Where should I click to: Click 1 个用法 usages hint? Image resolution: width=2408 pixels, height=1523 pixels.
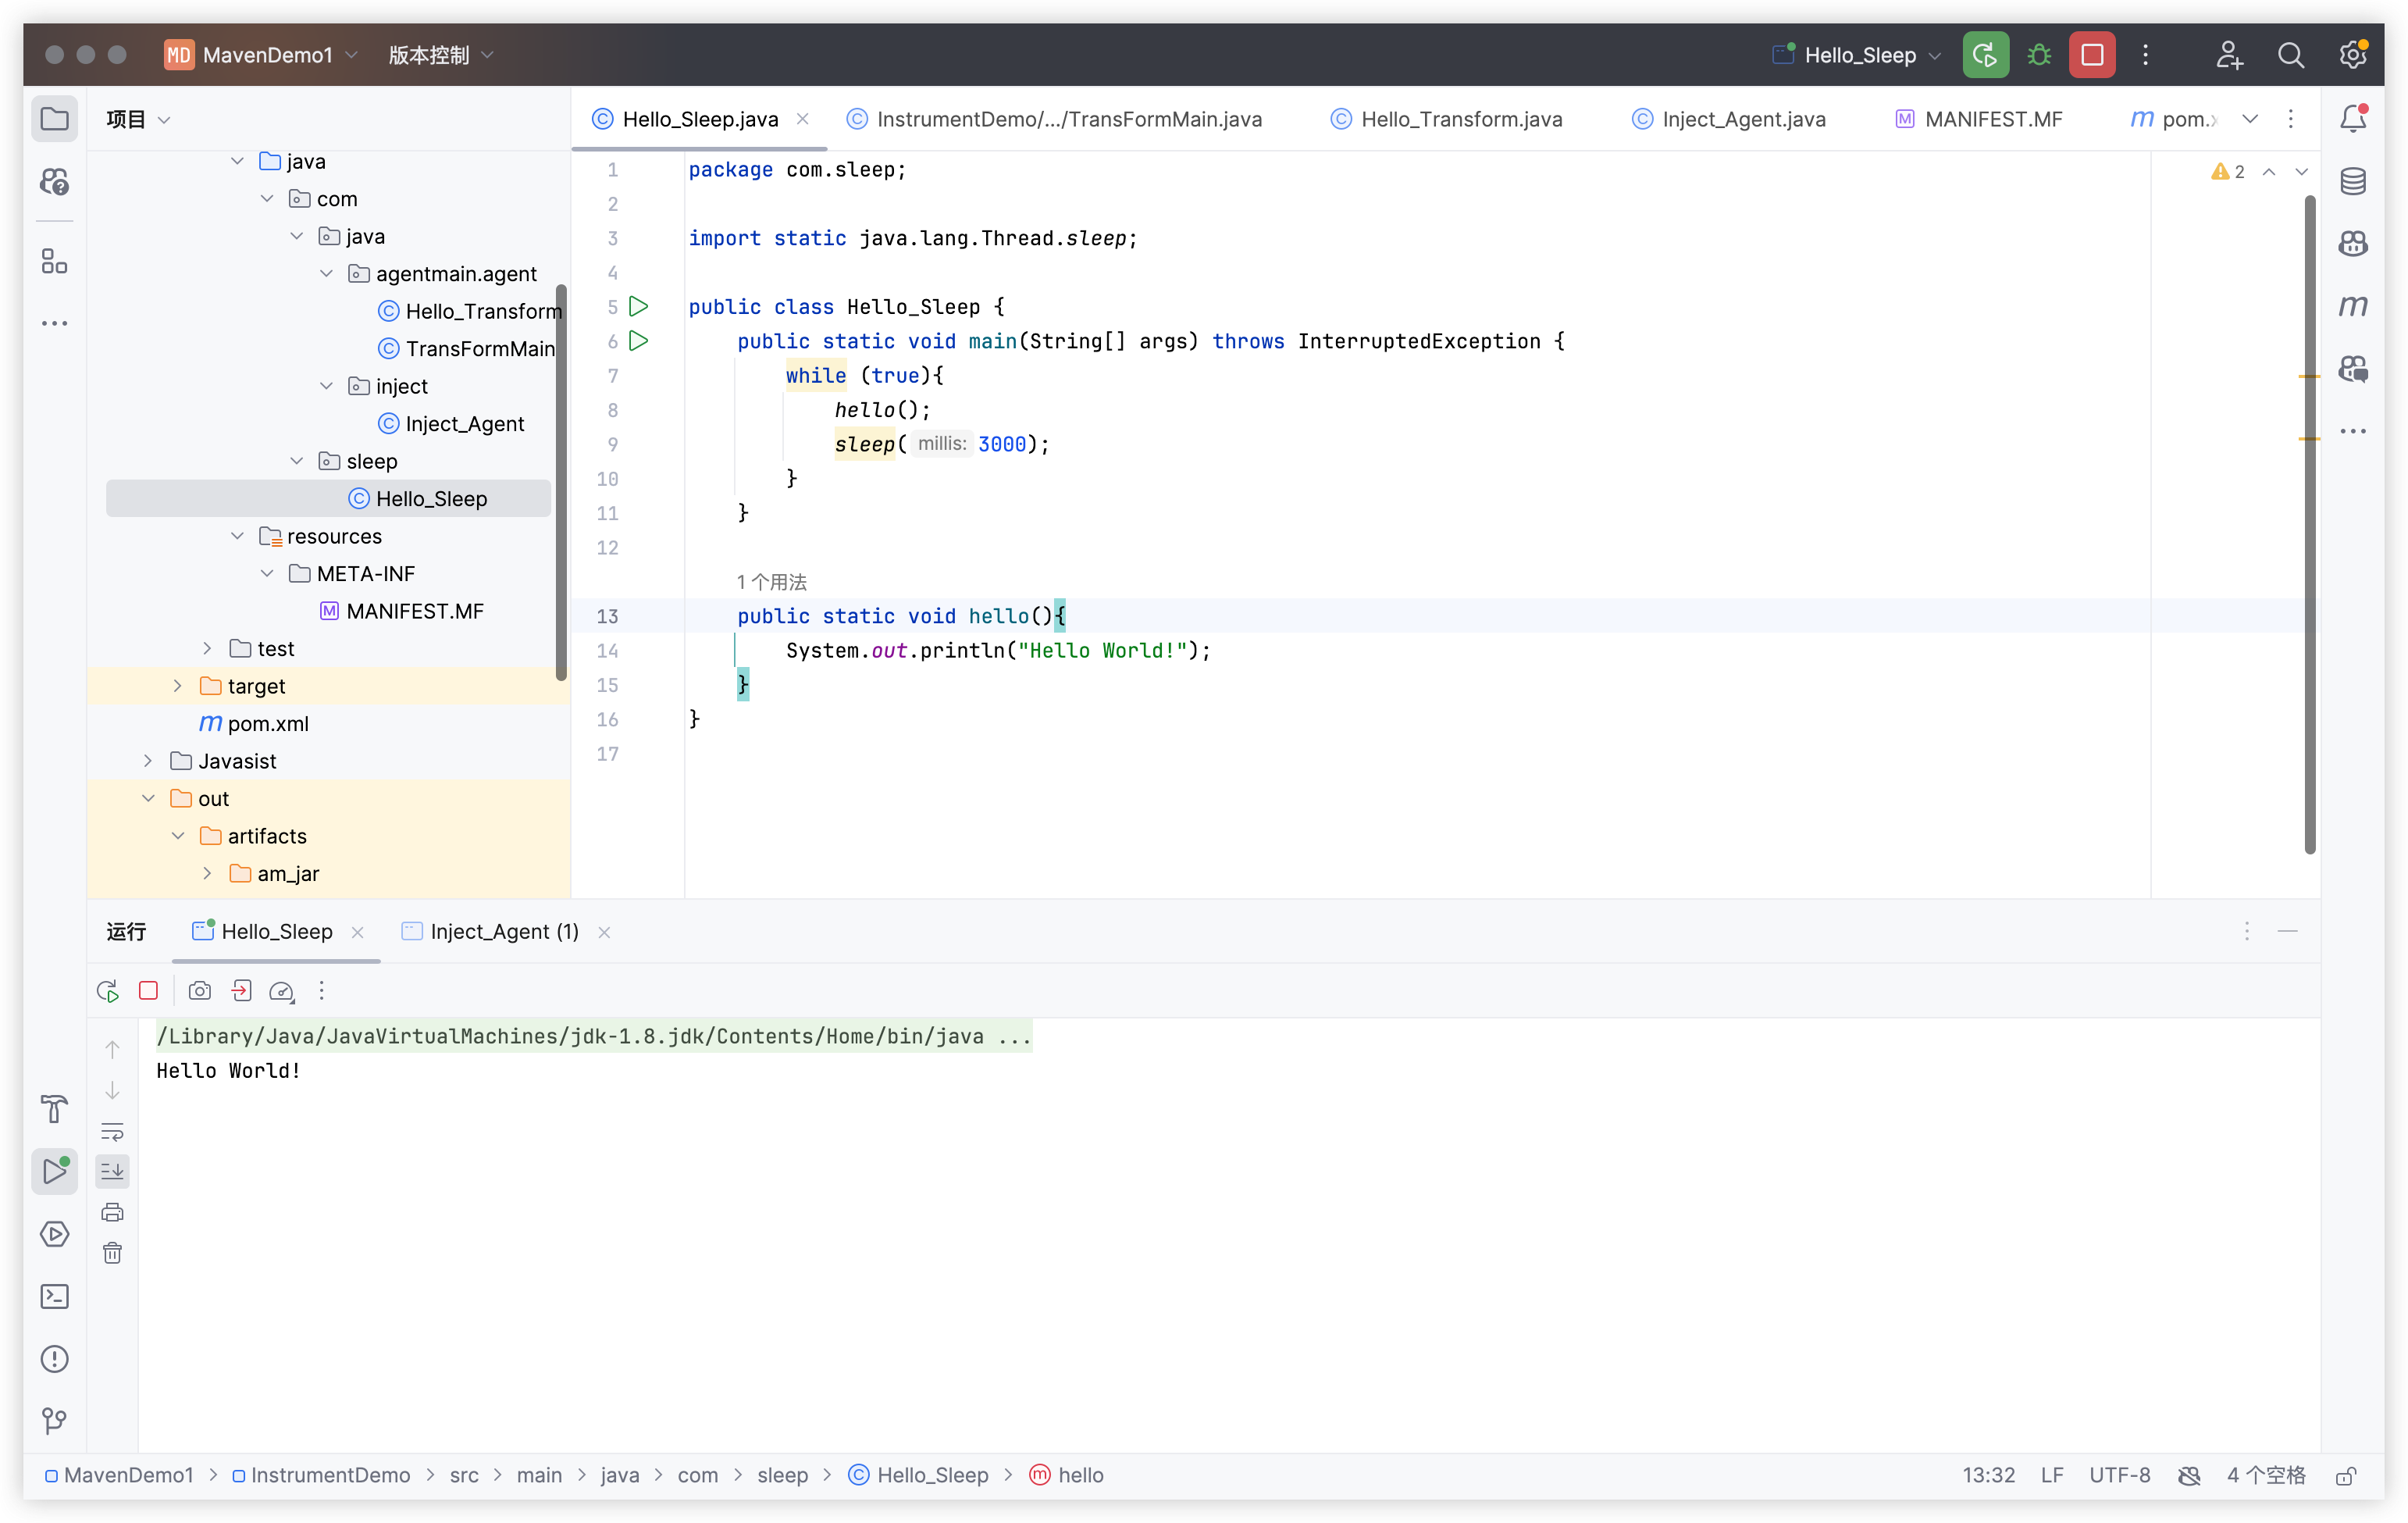point(772,582)
